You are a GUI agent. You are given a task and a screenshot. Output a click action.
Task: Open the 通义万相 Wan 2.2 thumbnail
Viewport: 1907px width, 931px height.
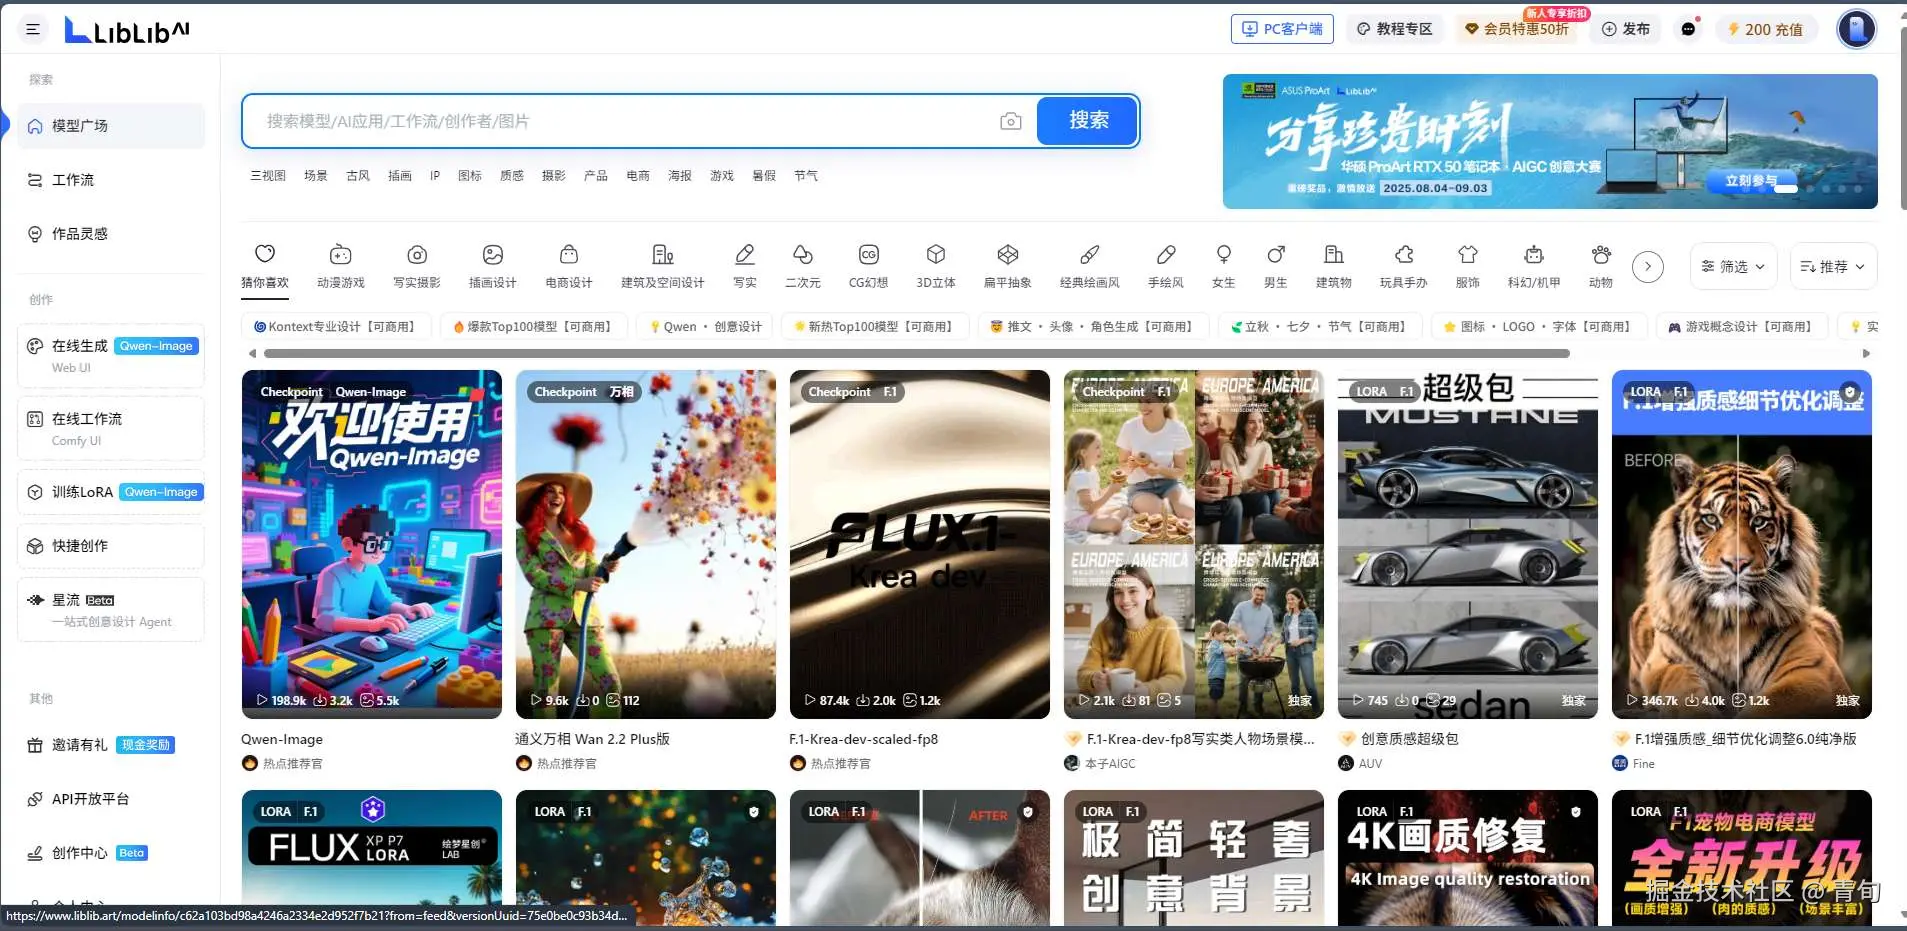646,544
